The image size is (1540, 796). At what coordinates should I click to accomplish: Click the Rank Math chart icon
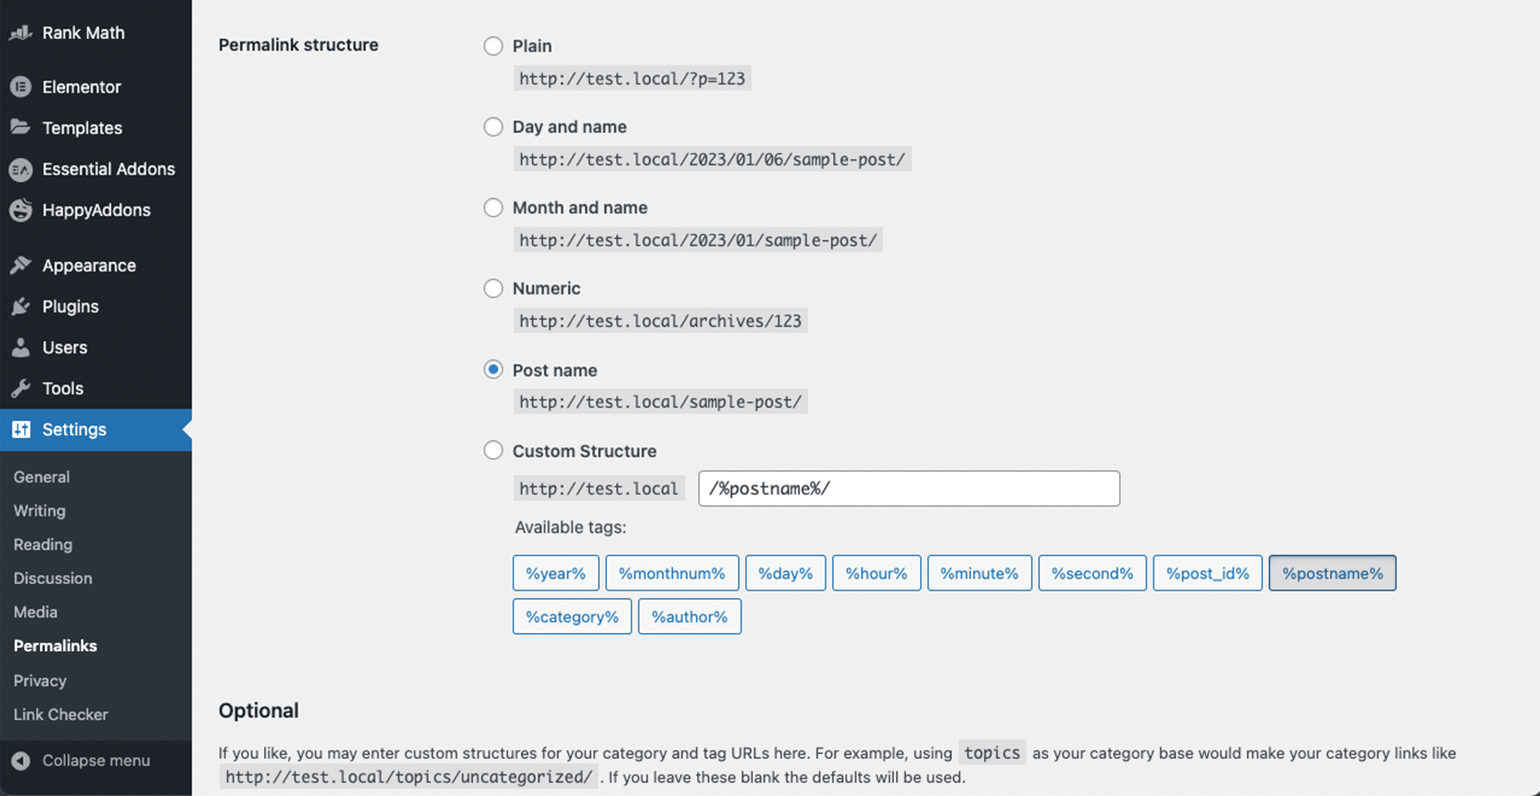click(x=21, y=33)
